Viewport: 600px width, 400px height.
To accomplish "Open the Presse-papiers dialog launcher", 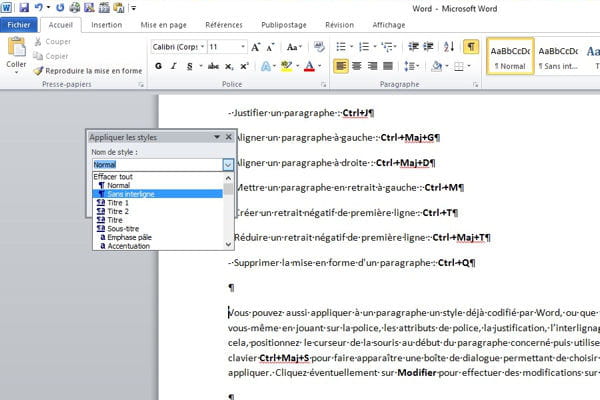I will pos(141,85).
